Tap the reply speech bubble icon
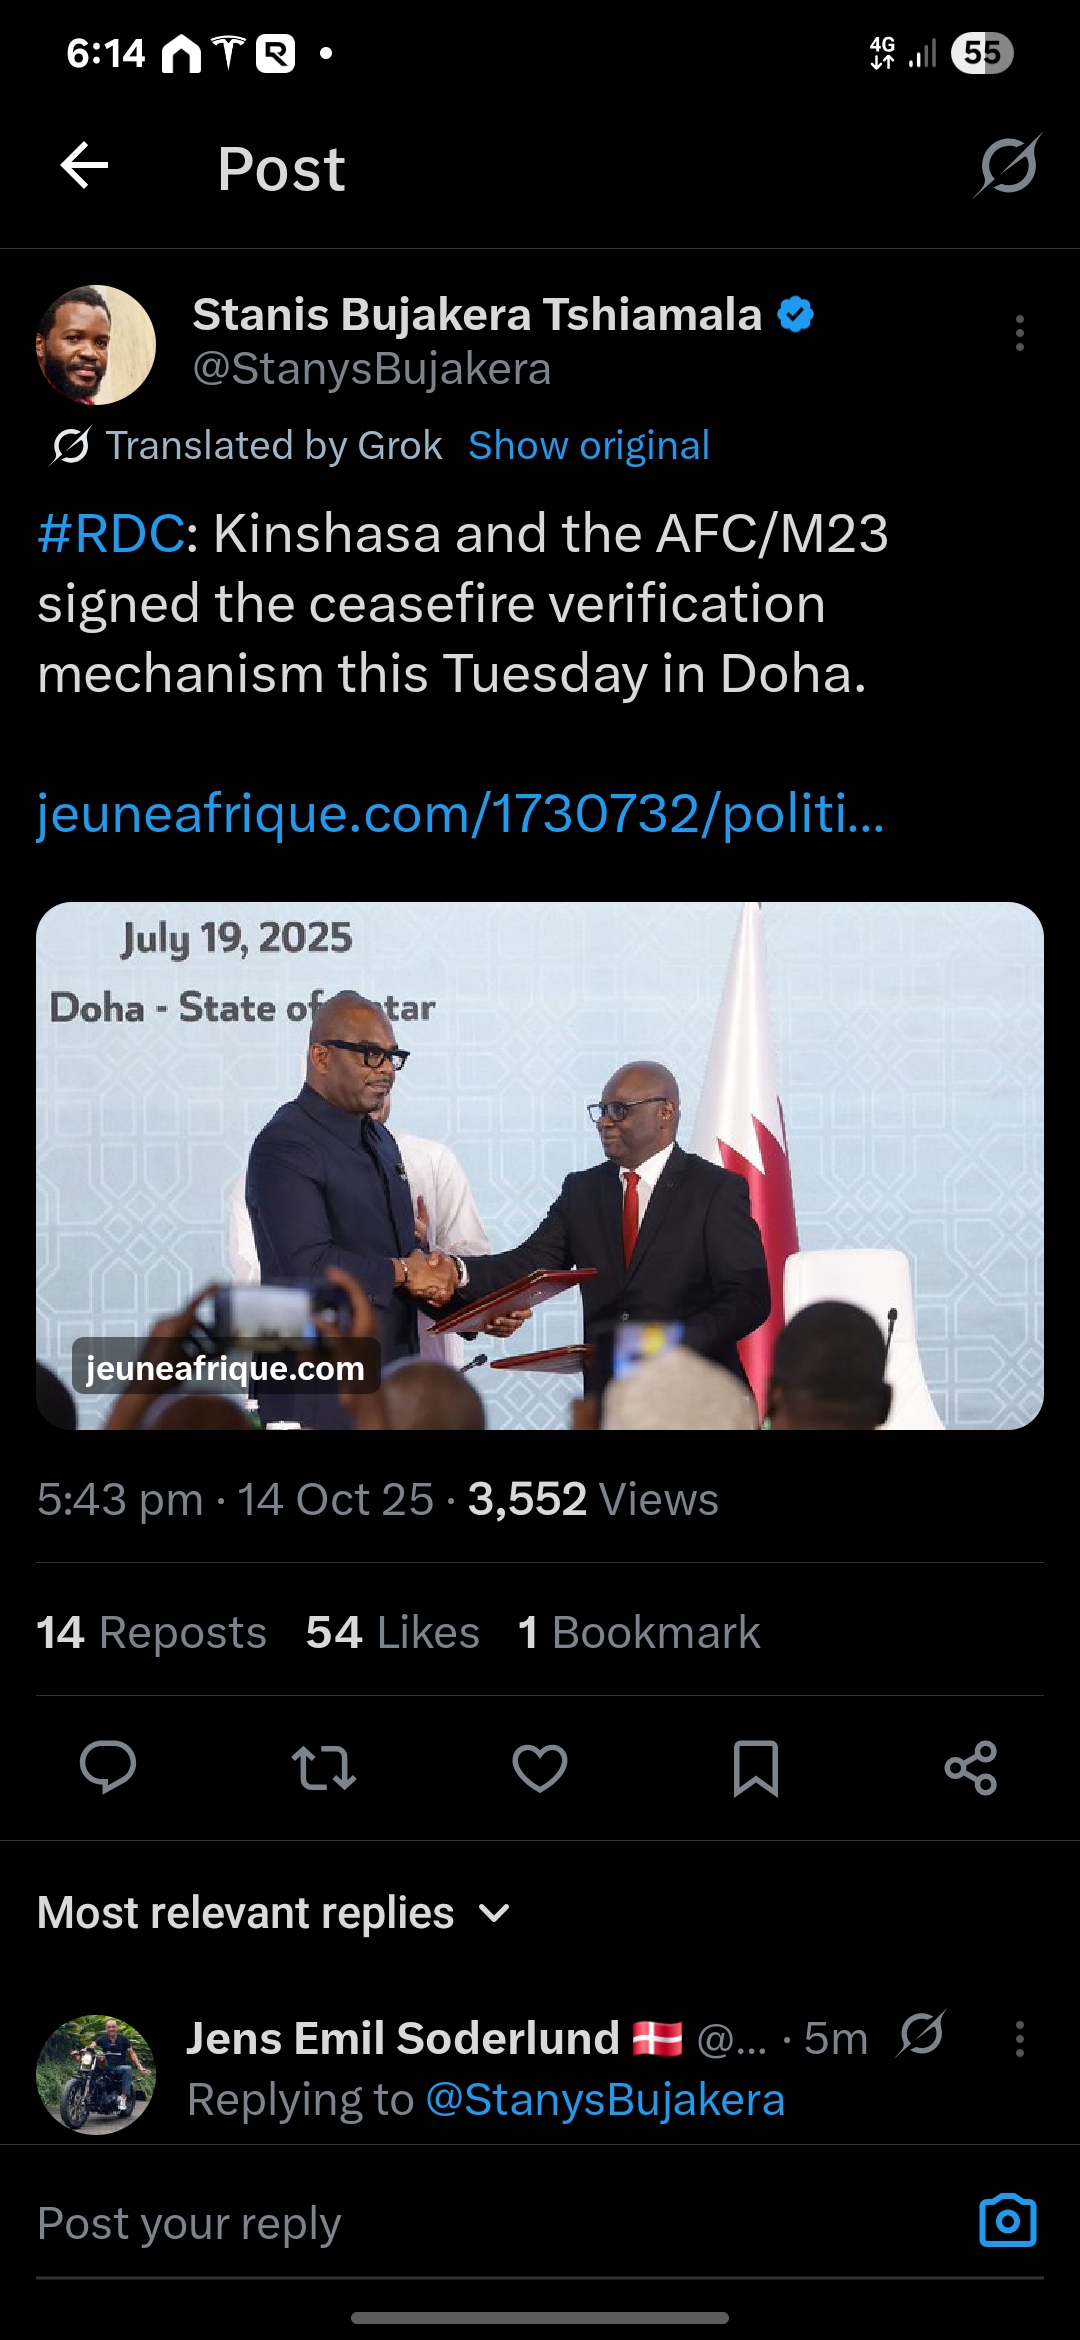 (108, 1767)
